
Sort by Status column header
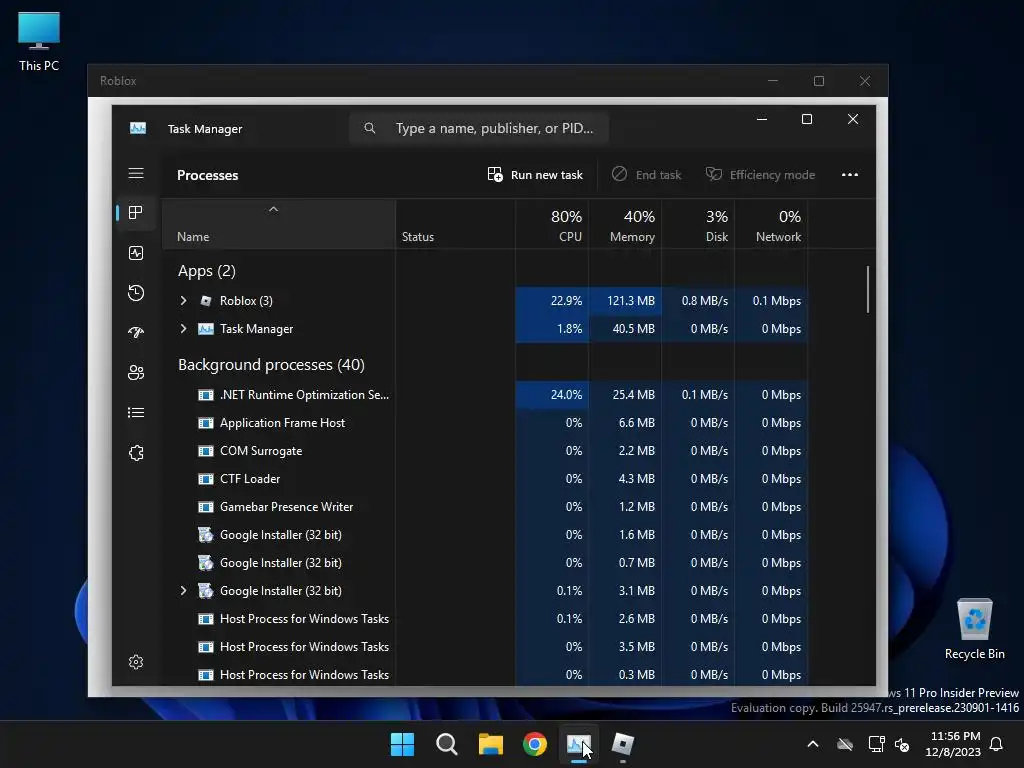tap(455, 224)
